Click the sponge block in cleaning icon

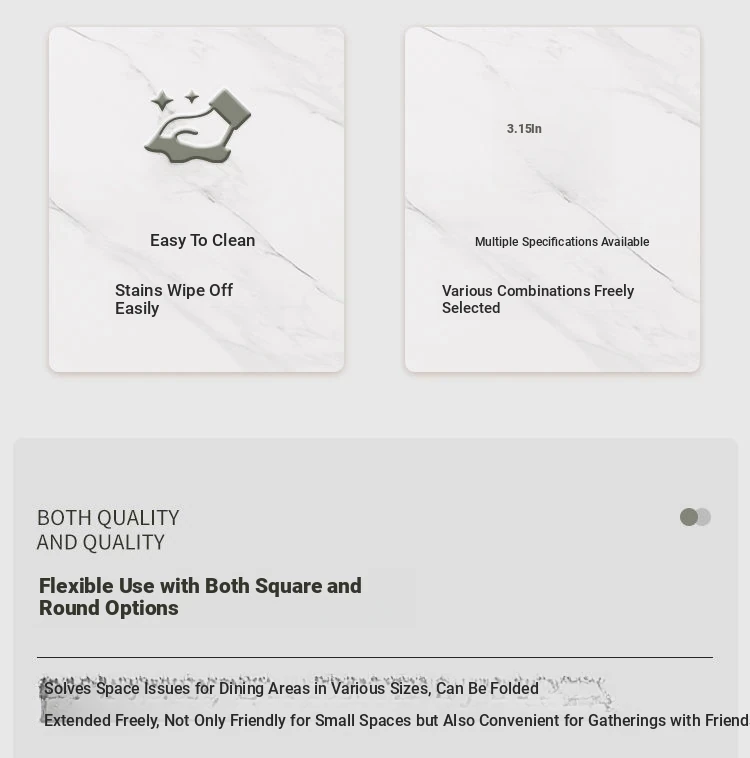230,110
